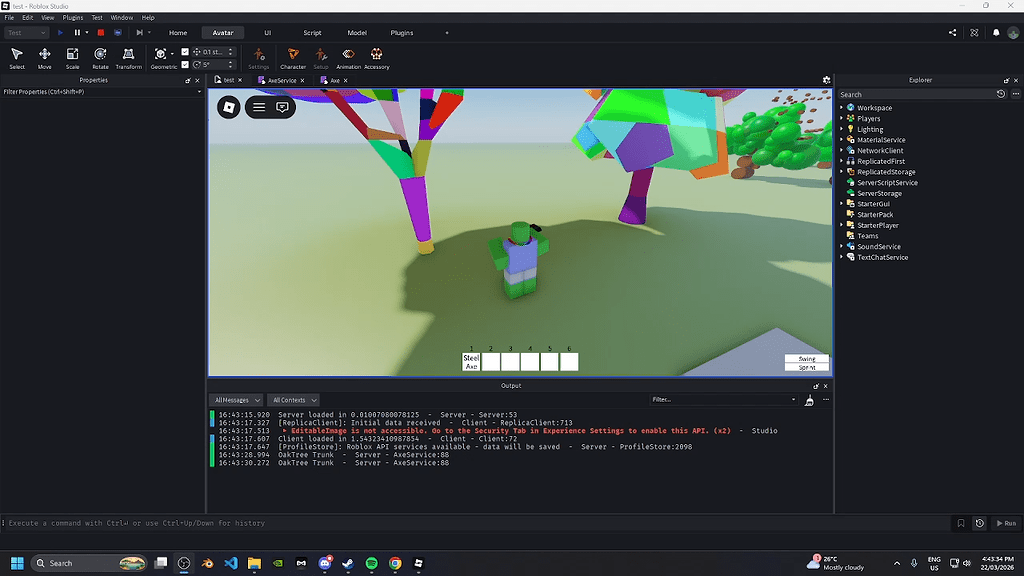This screenshot has width=1024, height=576.
Task: Click the blue Play button
Action: point(60,33)
